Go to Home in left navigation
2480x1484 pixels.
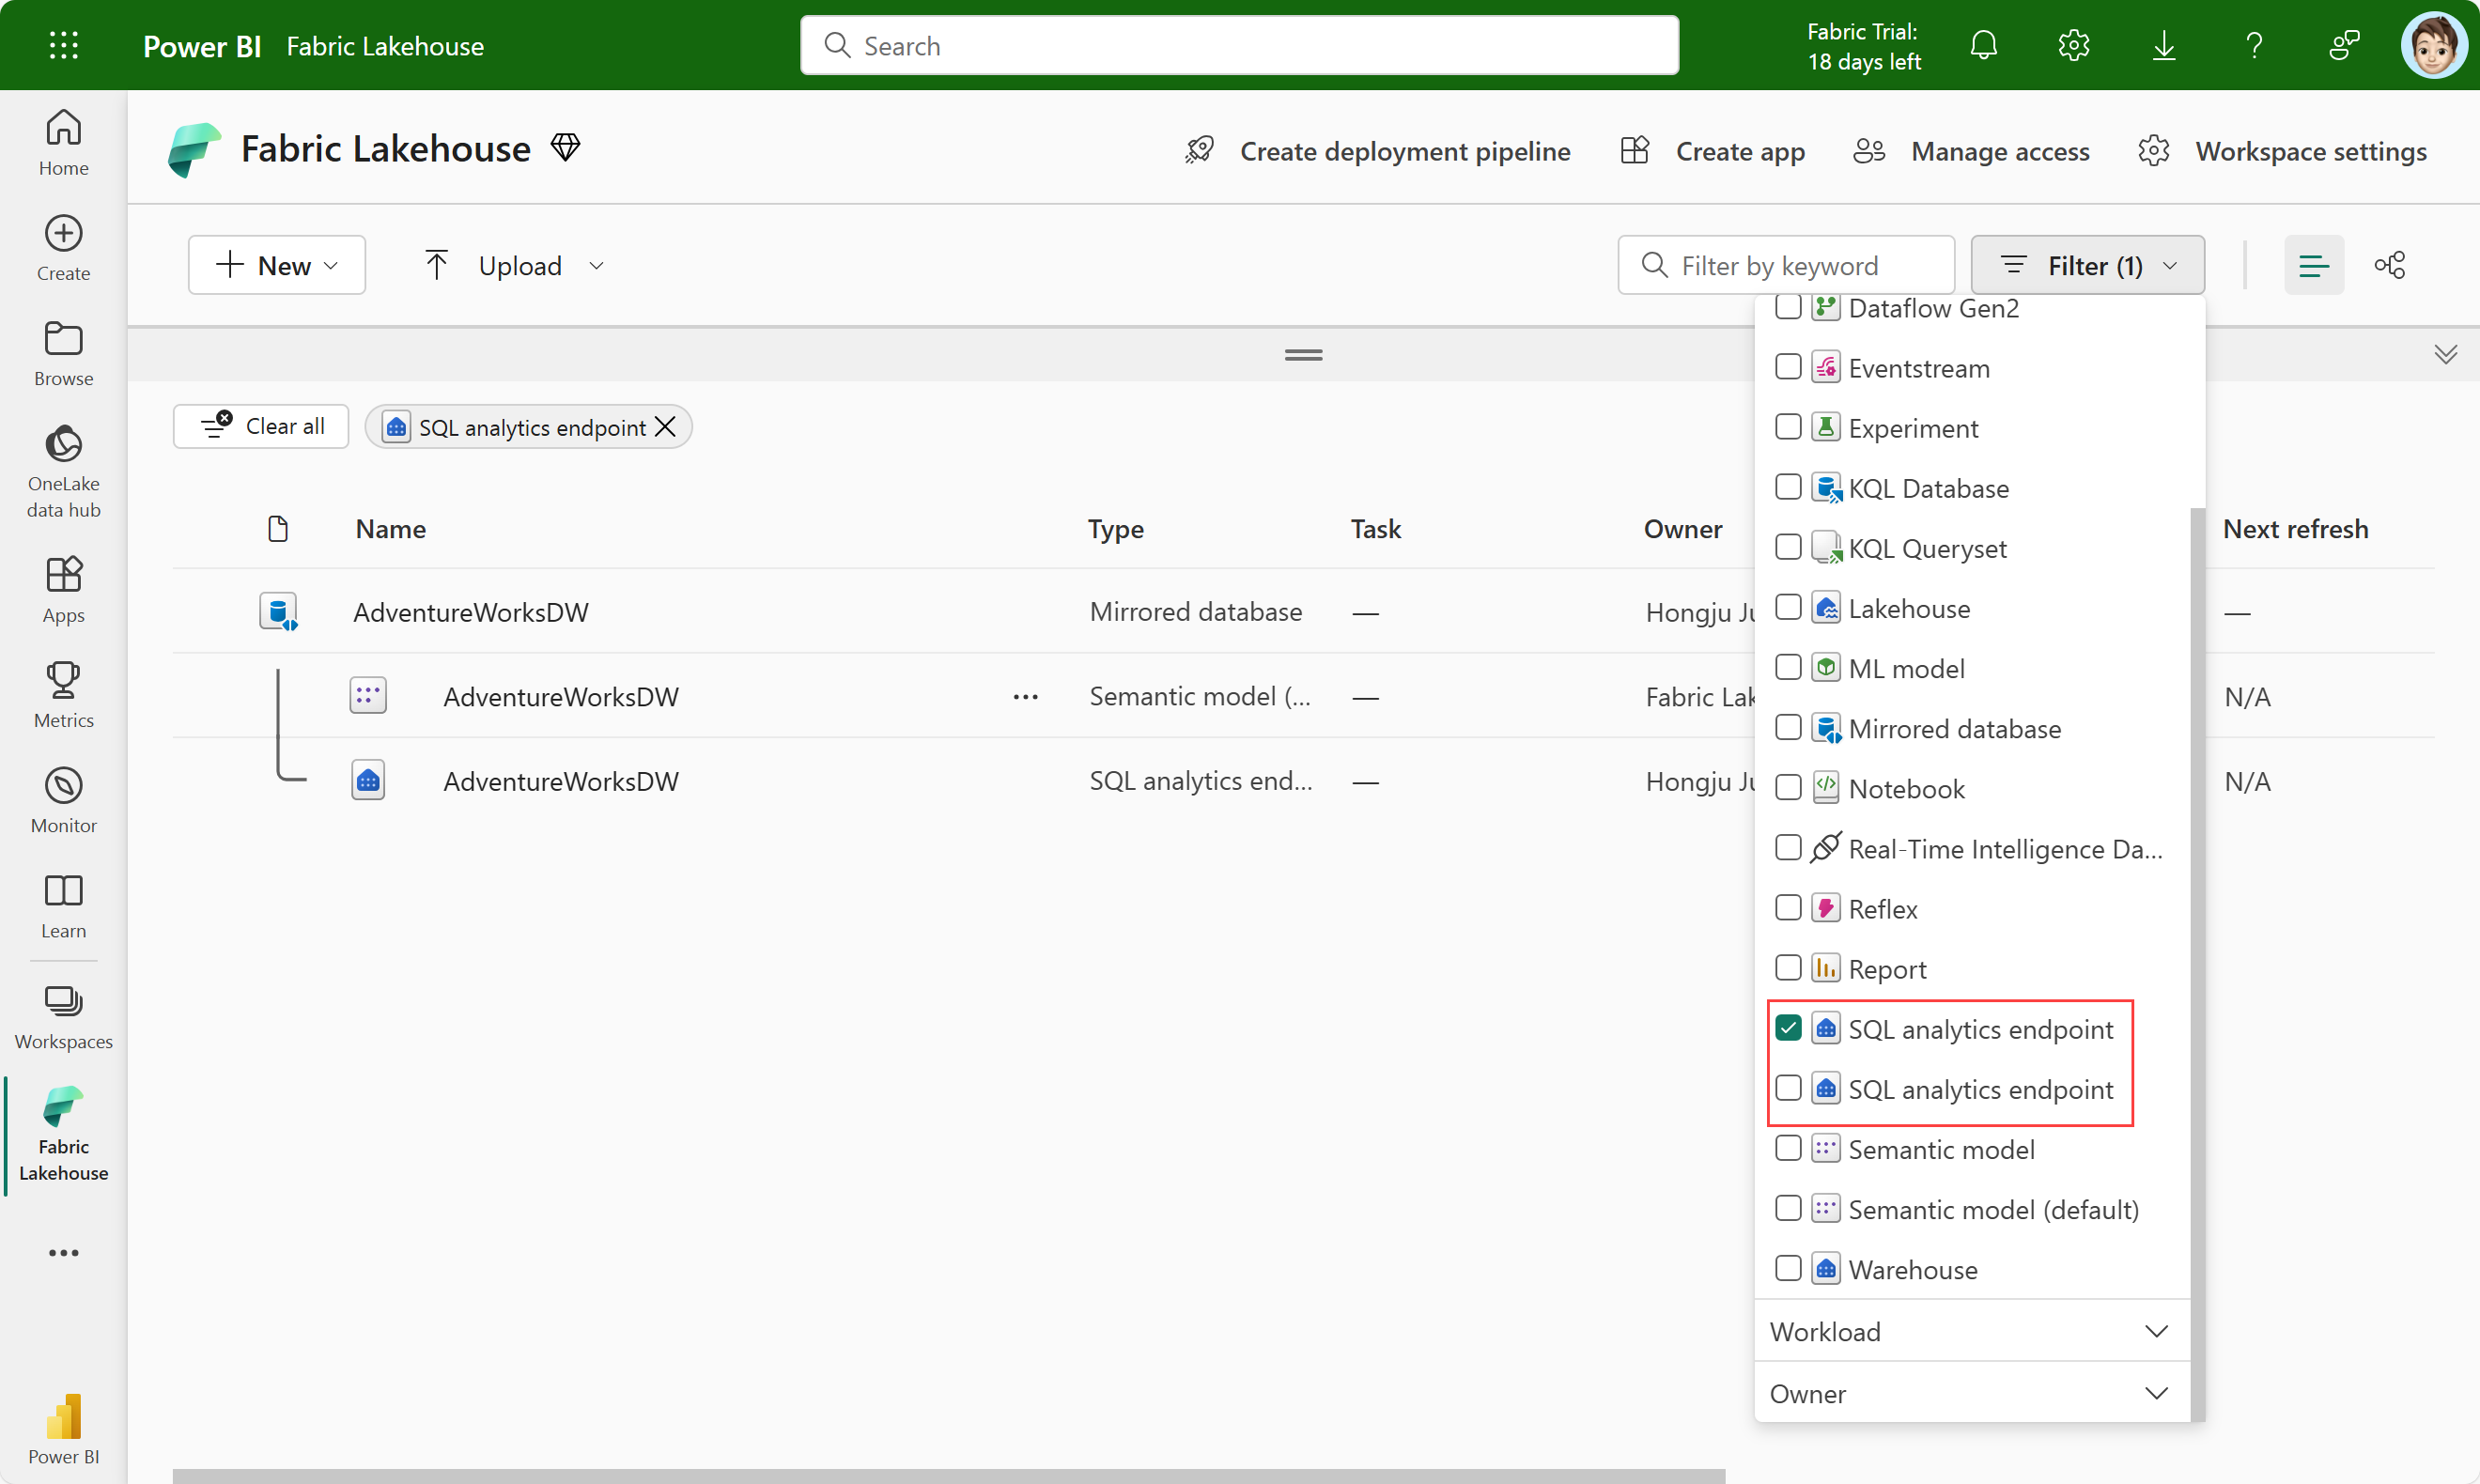[63, 143]
